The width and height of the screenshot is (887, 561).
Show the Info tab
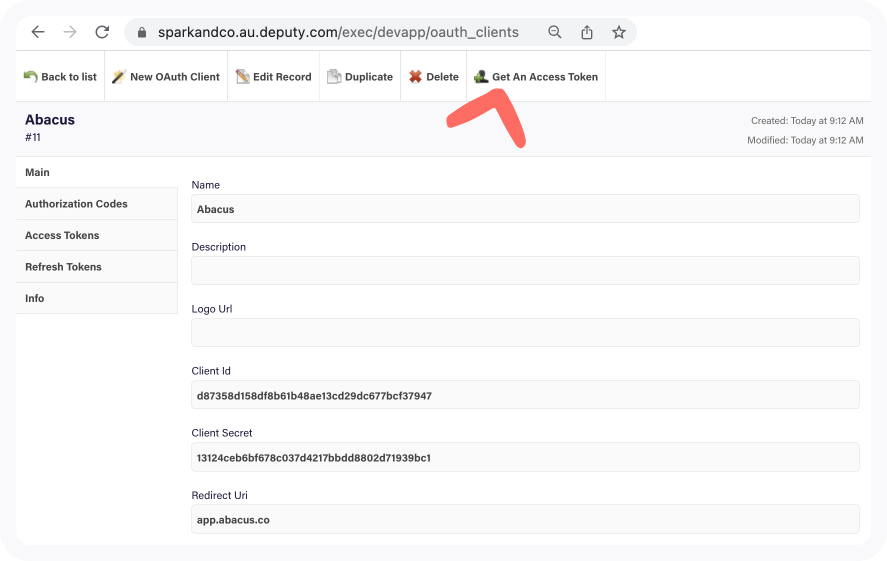point(97,298)
